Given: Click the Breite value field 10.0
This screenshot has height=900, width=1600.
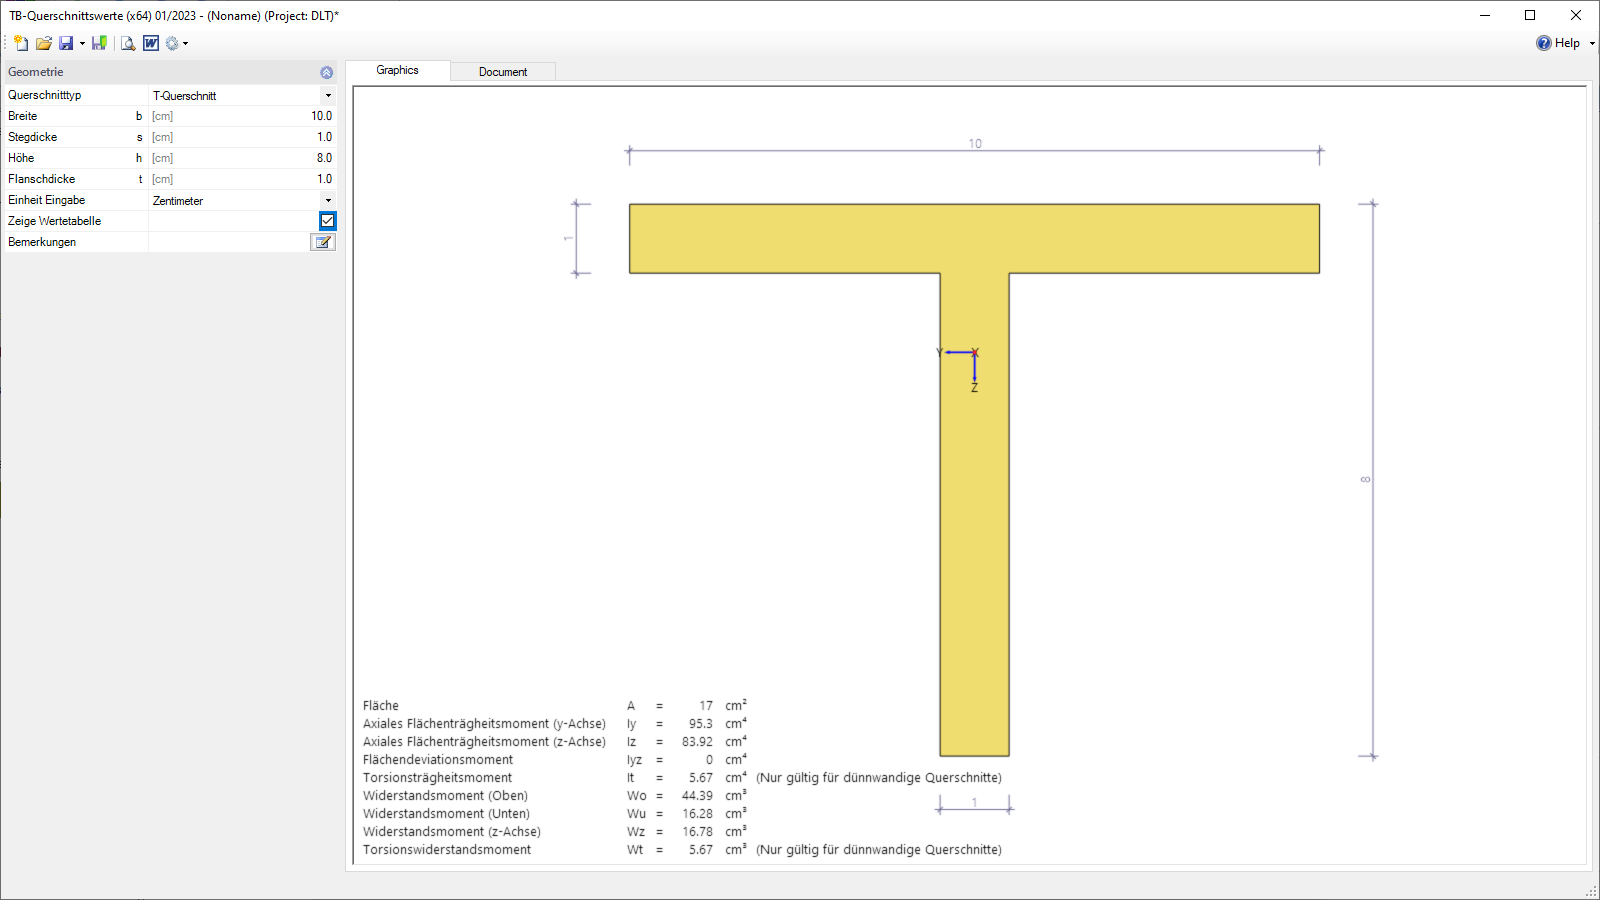Looking at the screenshot, I should click(x=243, y=116).
